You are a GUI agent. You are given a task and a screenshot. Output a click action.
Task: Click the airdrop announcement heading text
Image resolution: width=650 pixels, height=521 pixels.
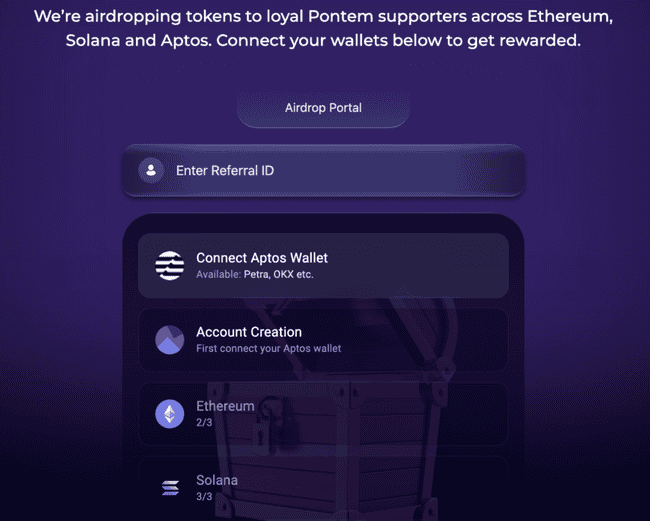point(323,28)
